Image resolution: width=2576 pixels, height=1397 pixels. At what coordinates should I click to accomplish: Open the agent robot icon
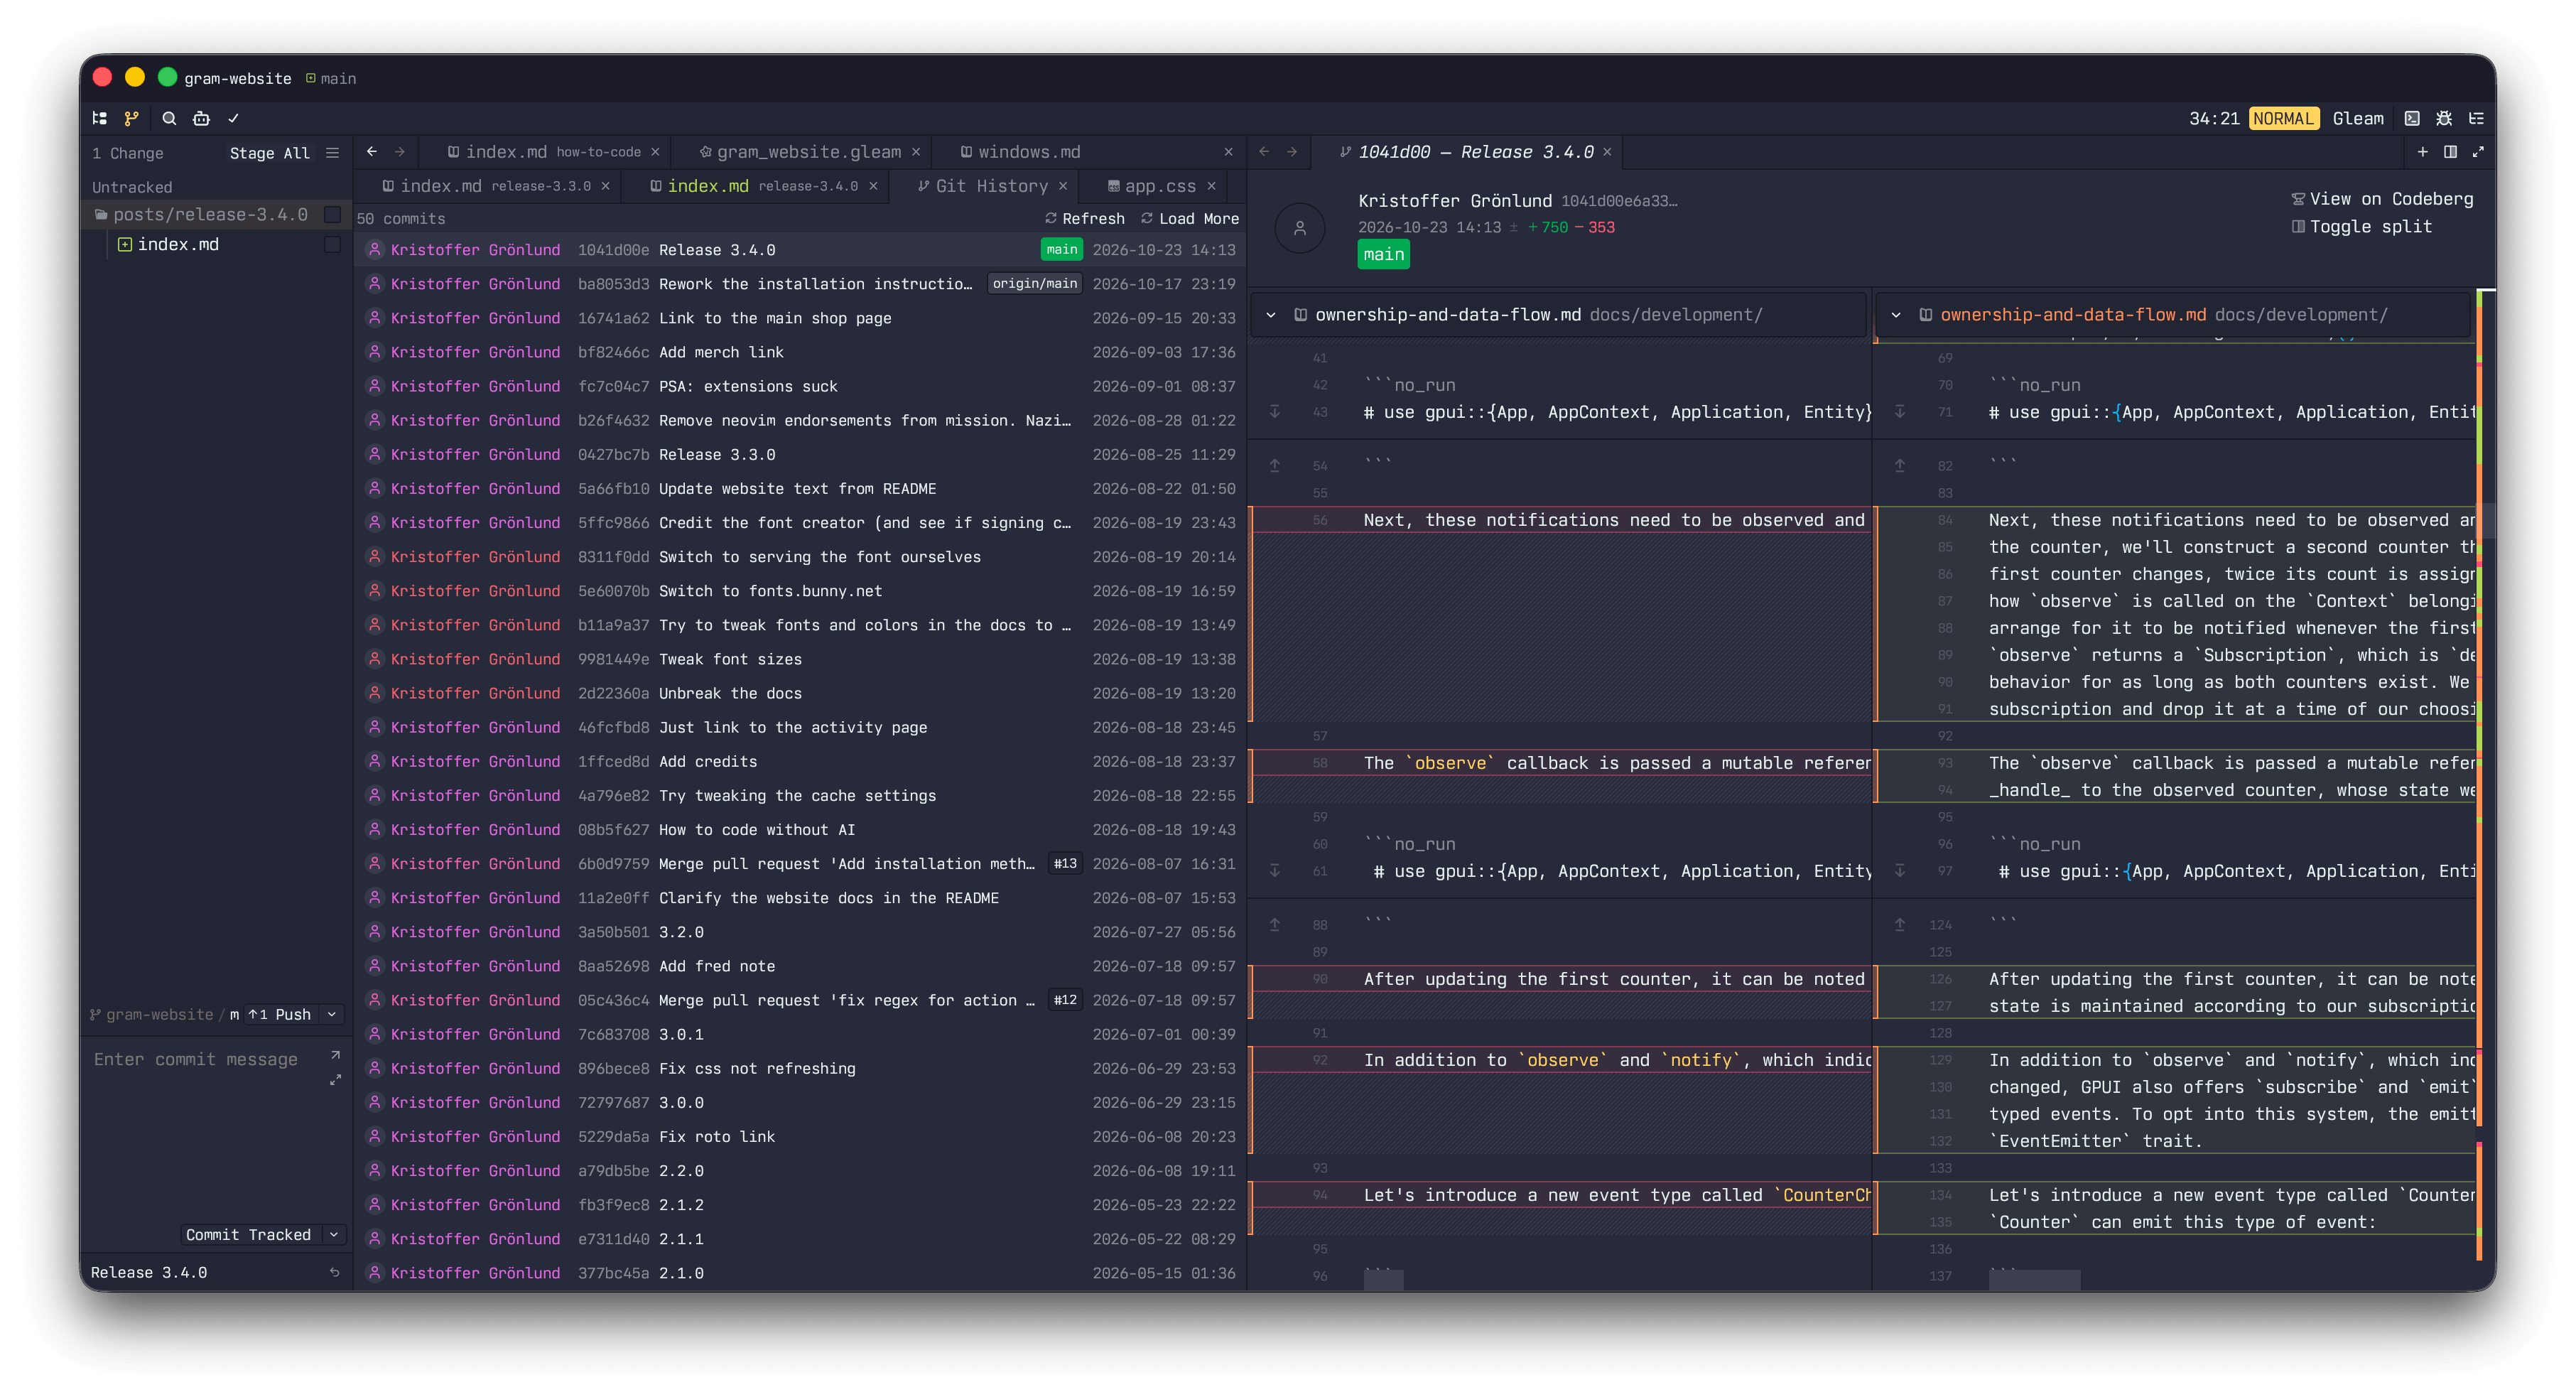click(x=201, y=118)
